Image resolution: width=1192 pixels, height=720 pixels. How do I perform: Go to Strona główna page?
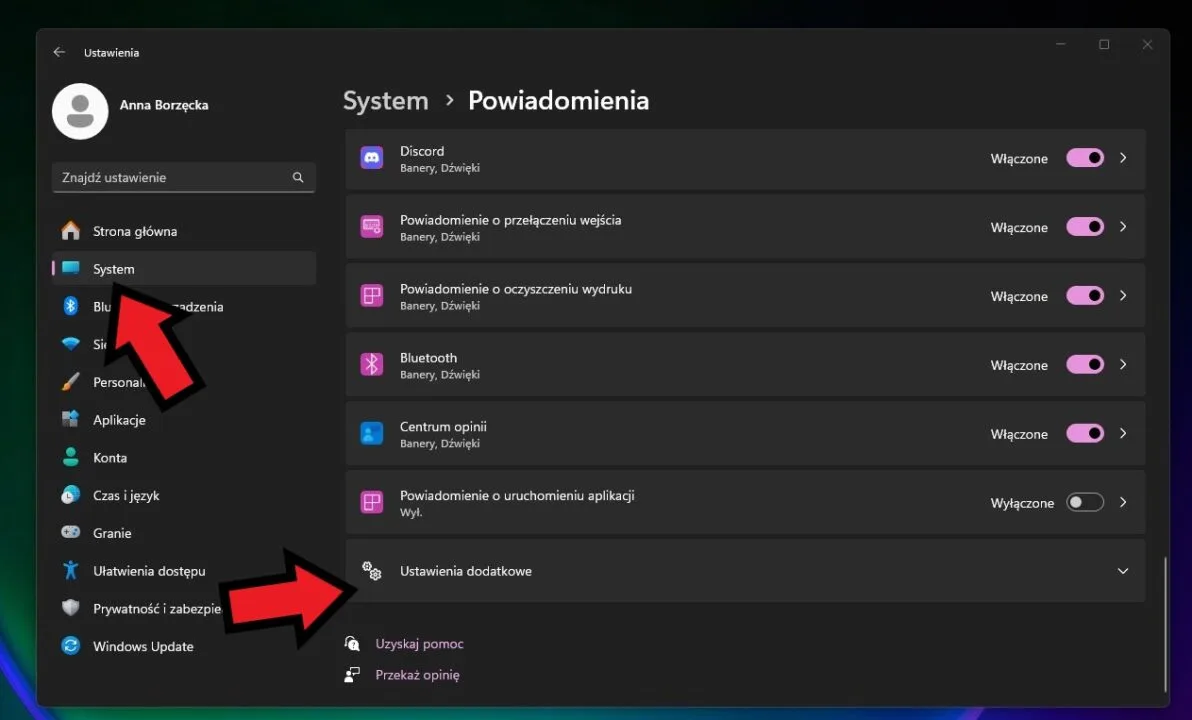pos(184,230)
